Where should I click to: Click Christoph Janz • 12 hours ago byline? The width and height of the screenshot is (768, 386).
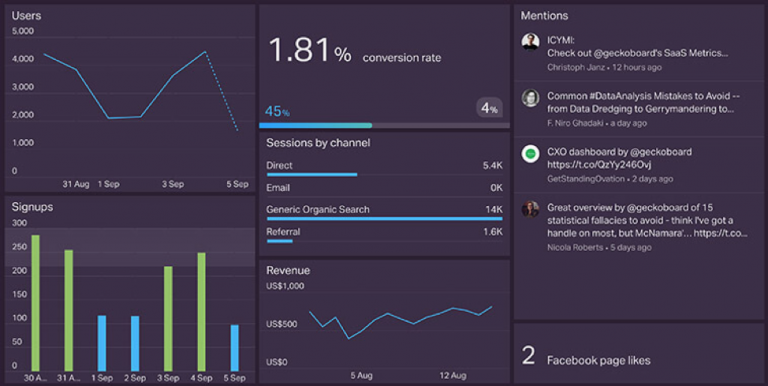[604, 68]
